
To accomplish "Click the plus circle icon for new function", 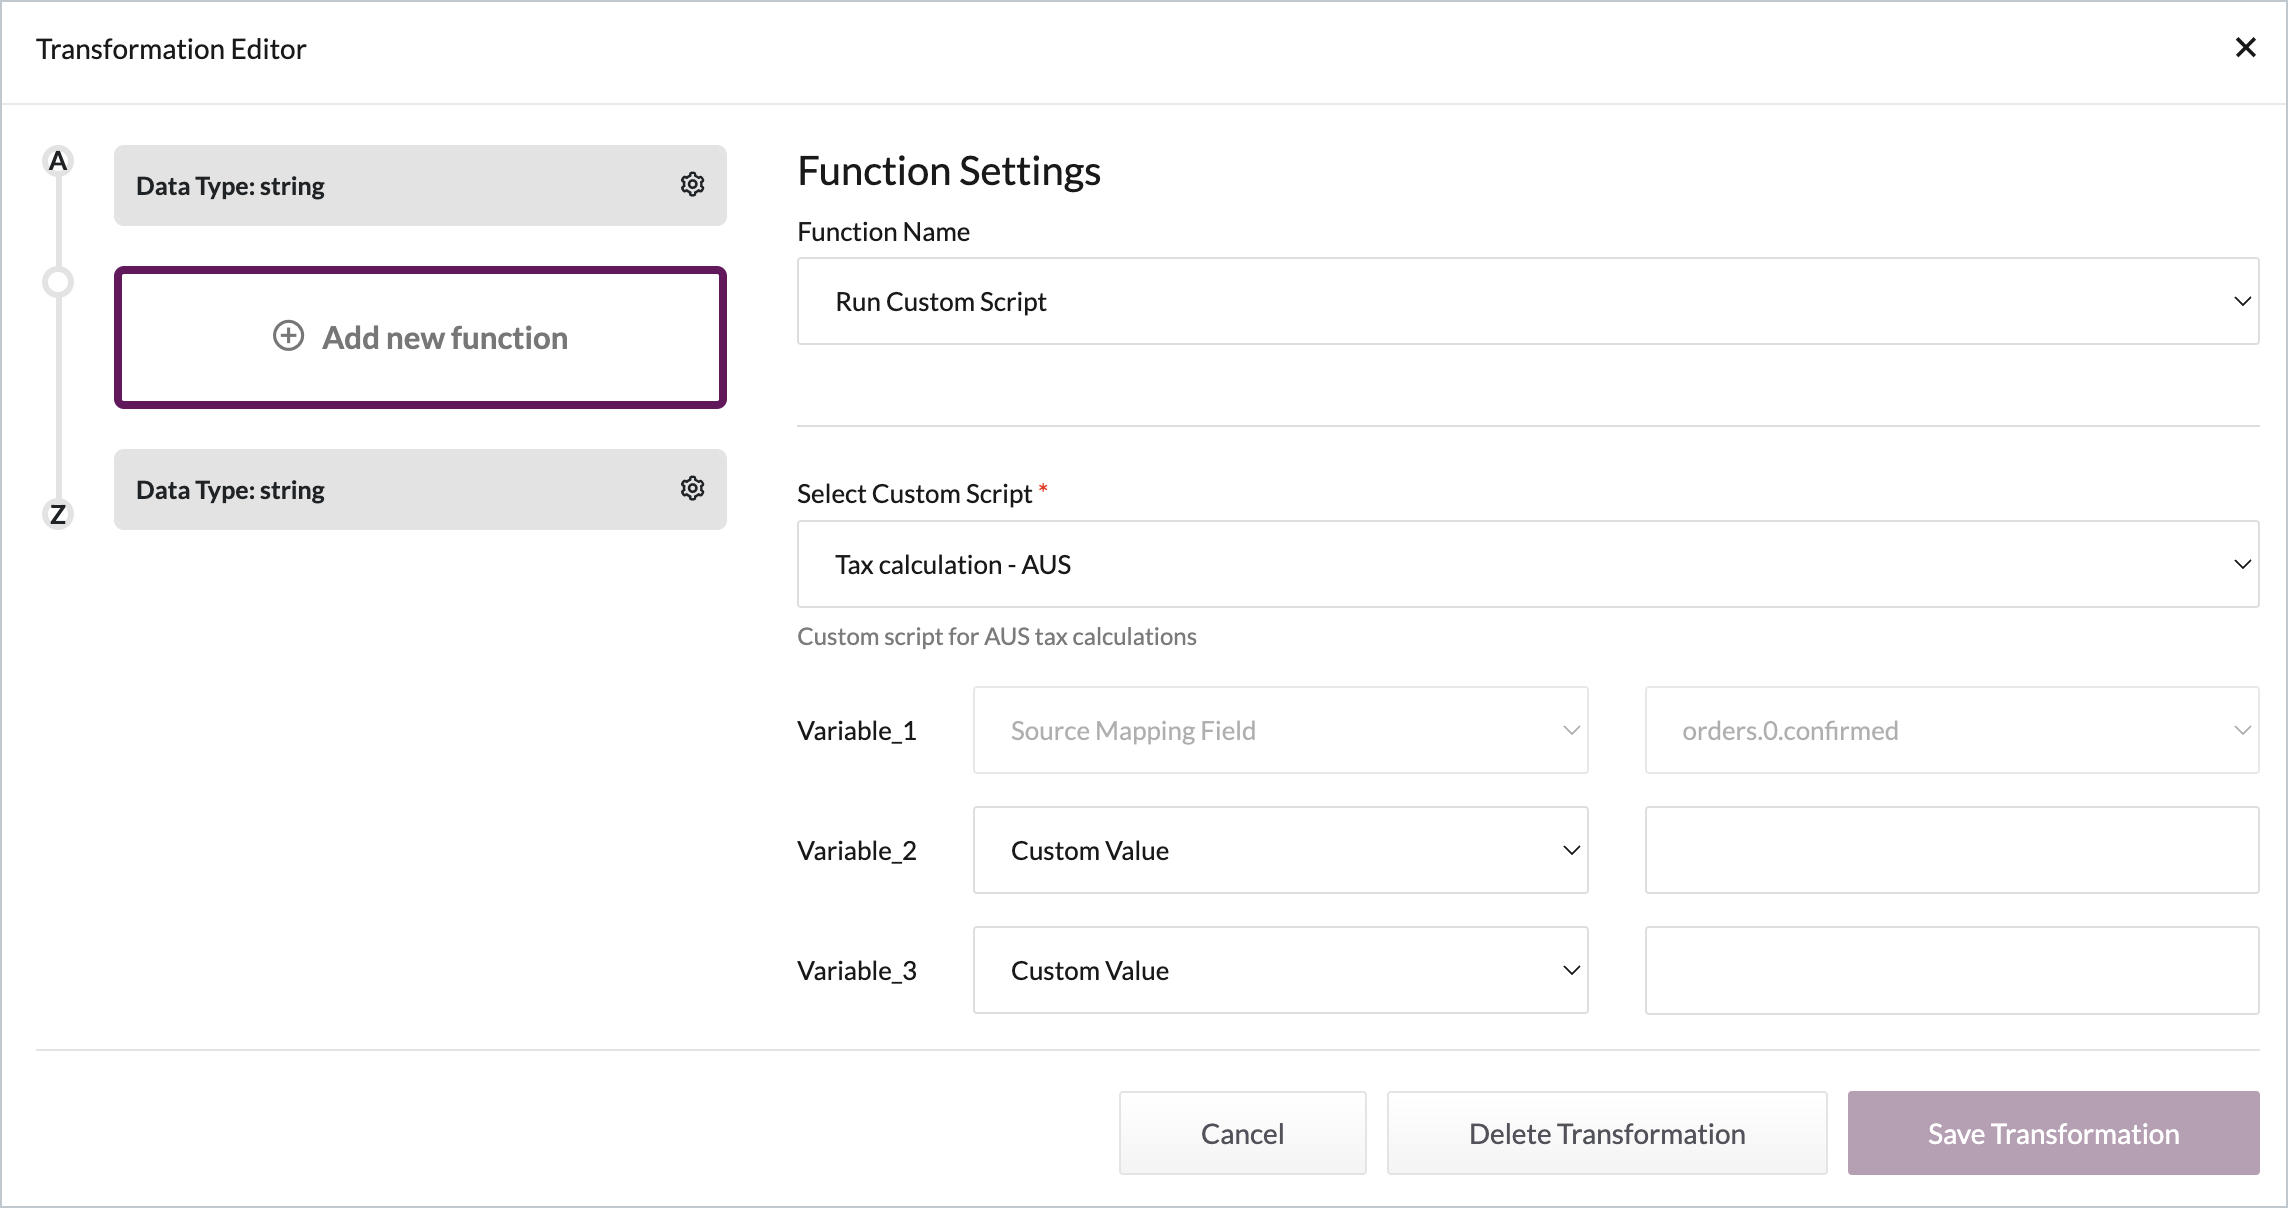I will coord(288,336).
